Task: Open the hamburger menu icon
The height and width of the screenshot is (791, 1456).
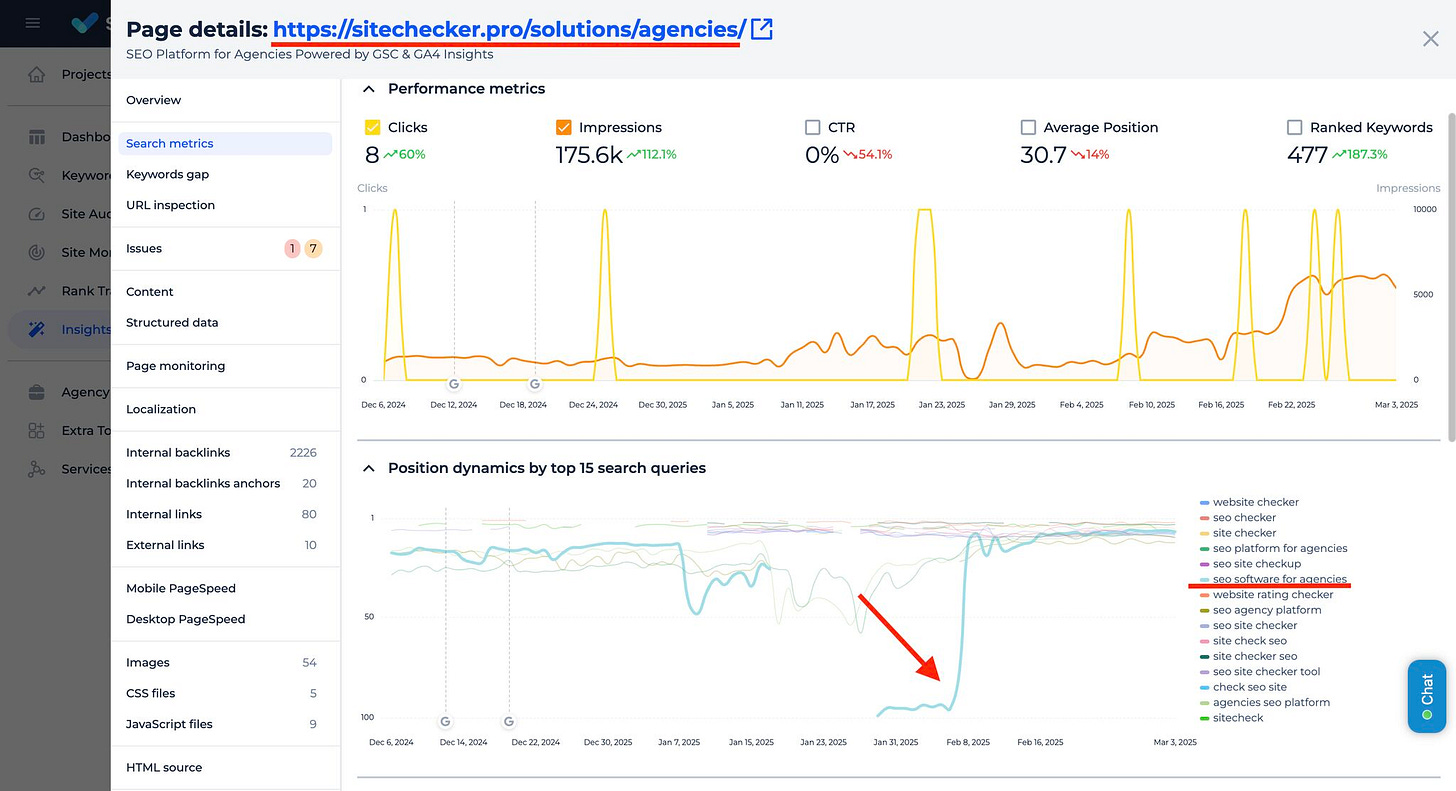Action: pyautogui.click(x=33, y=23)
